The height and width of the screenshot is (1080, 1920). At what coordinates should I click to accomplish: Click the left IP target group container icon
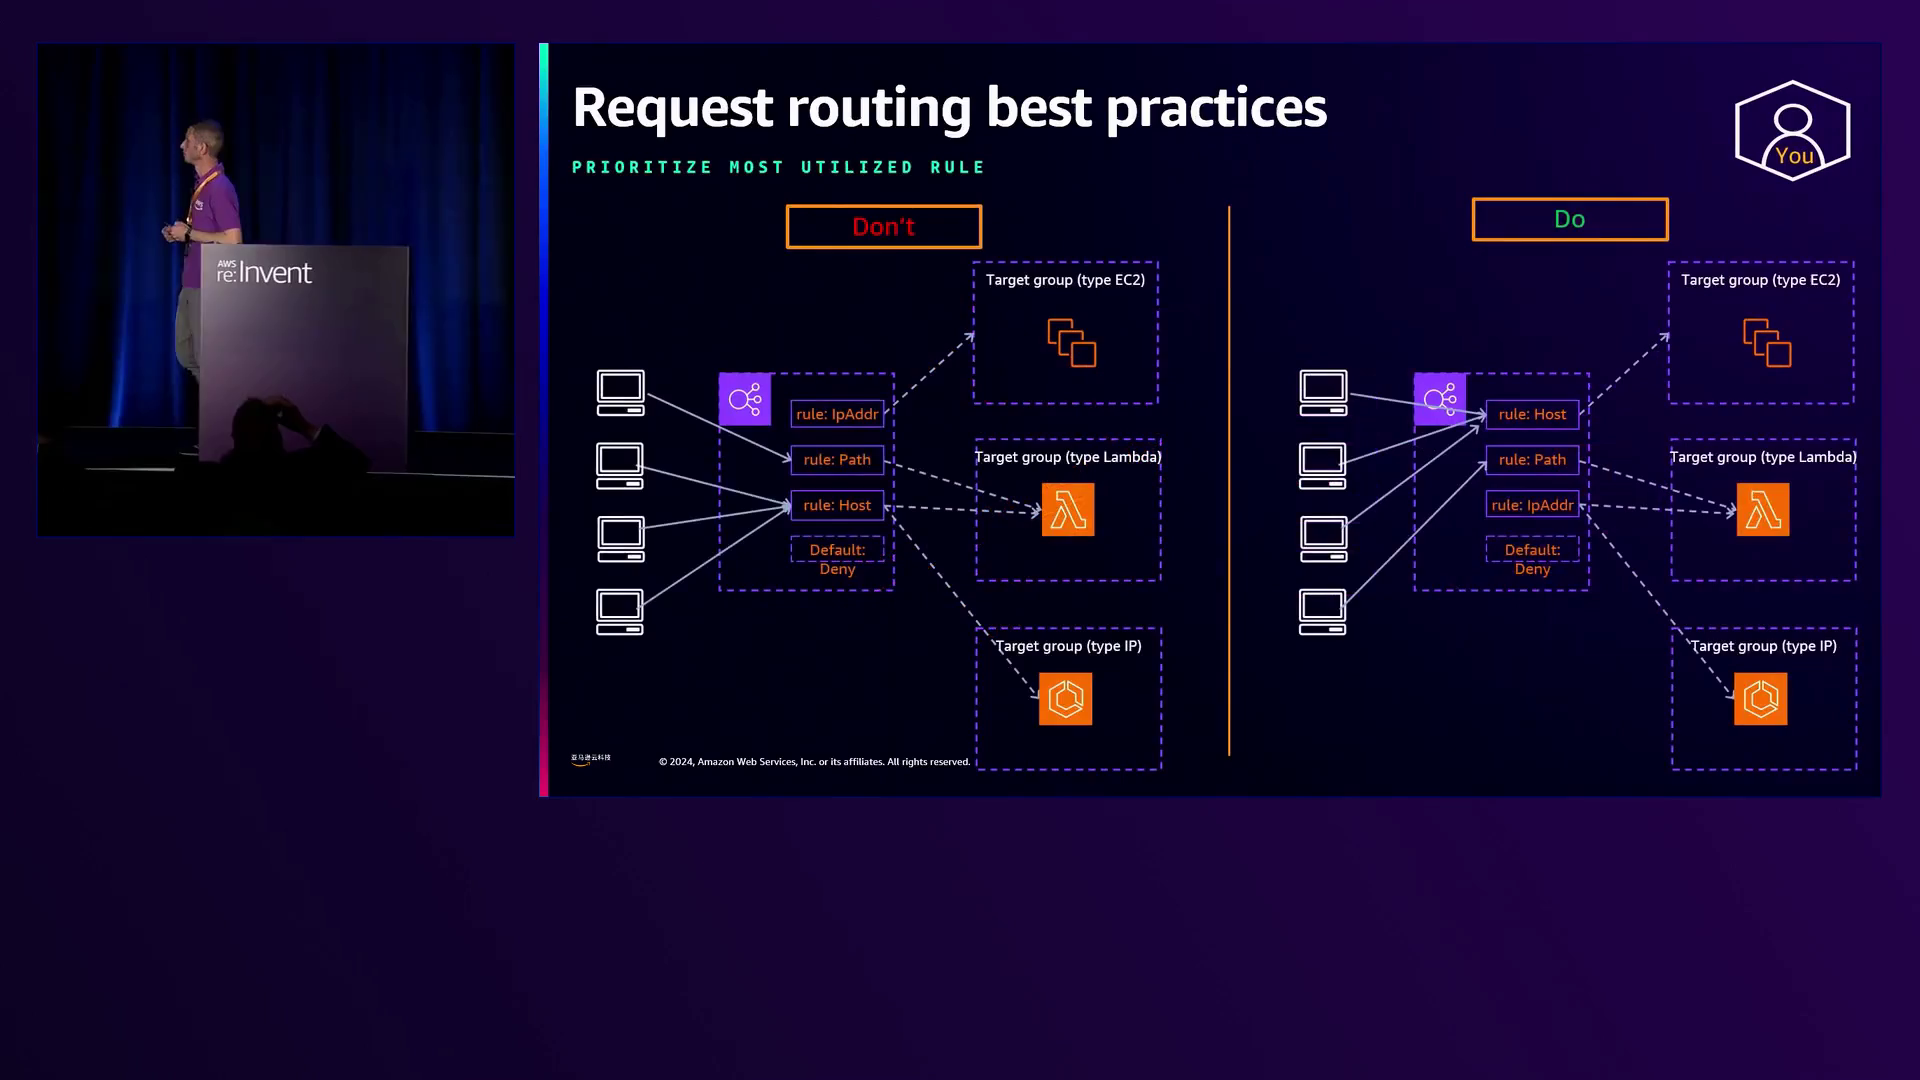pos(1065,699)
